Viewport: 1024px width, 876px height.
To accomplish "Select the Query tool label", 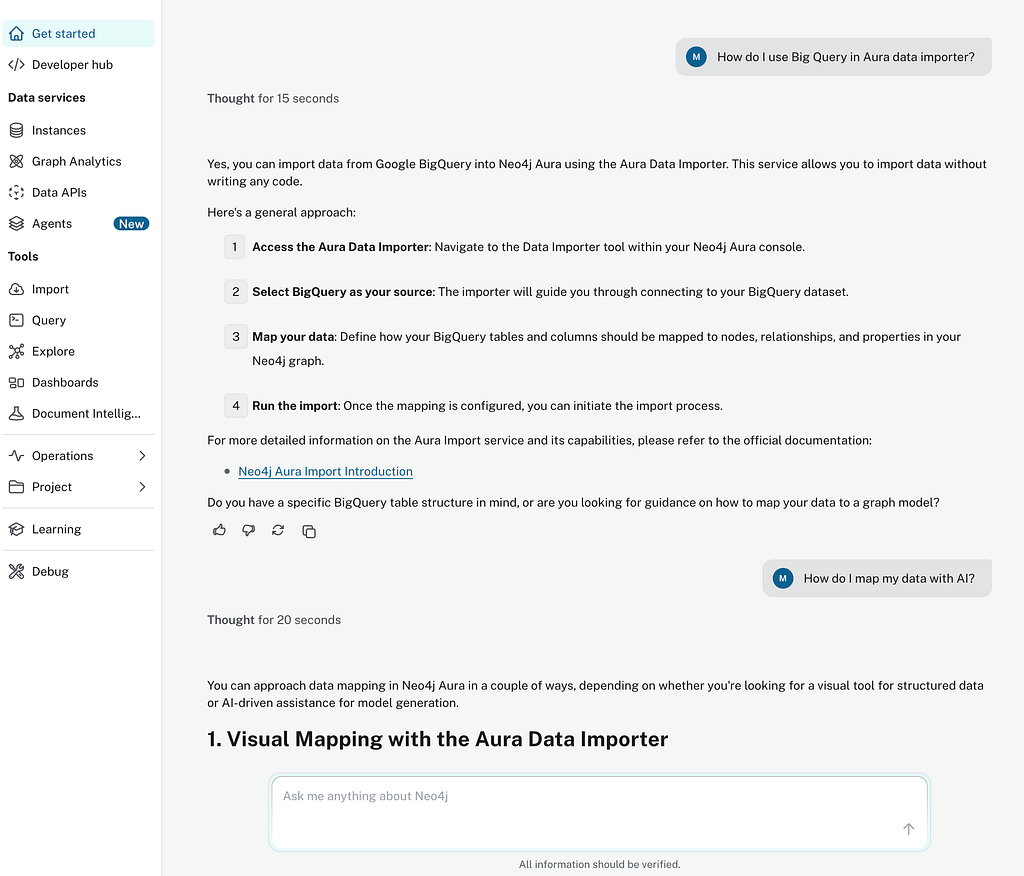I will 49,320.
